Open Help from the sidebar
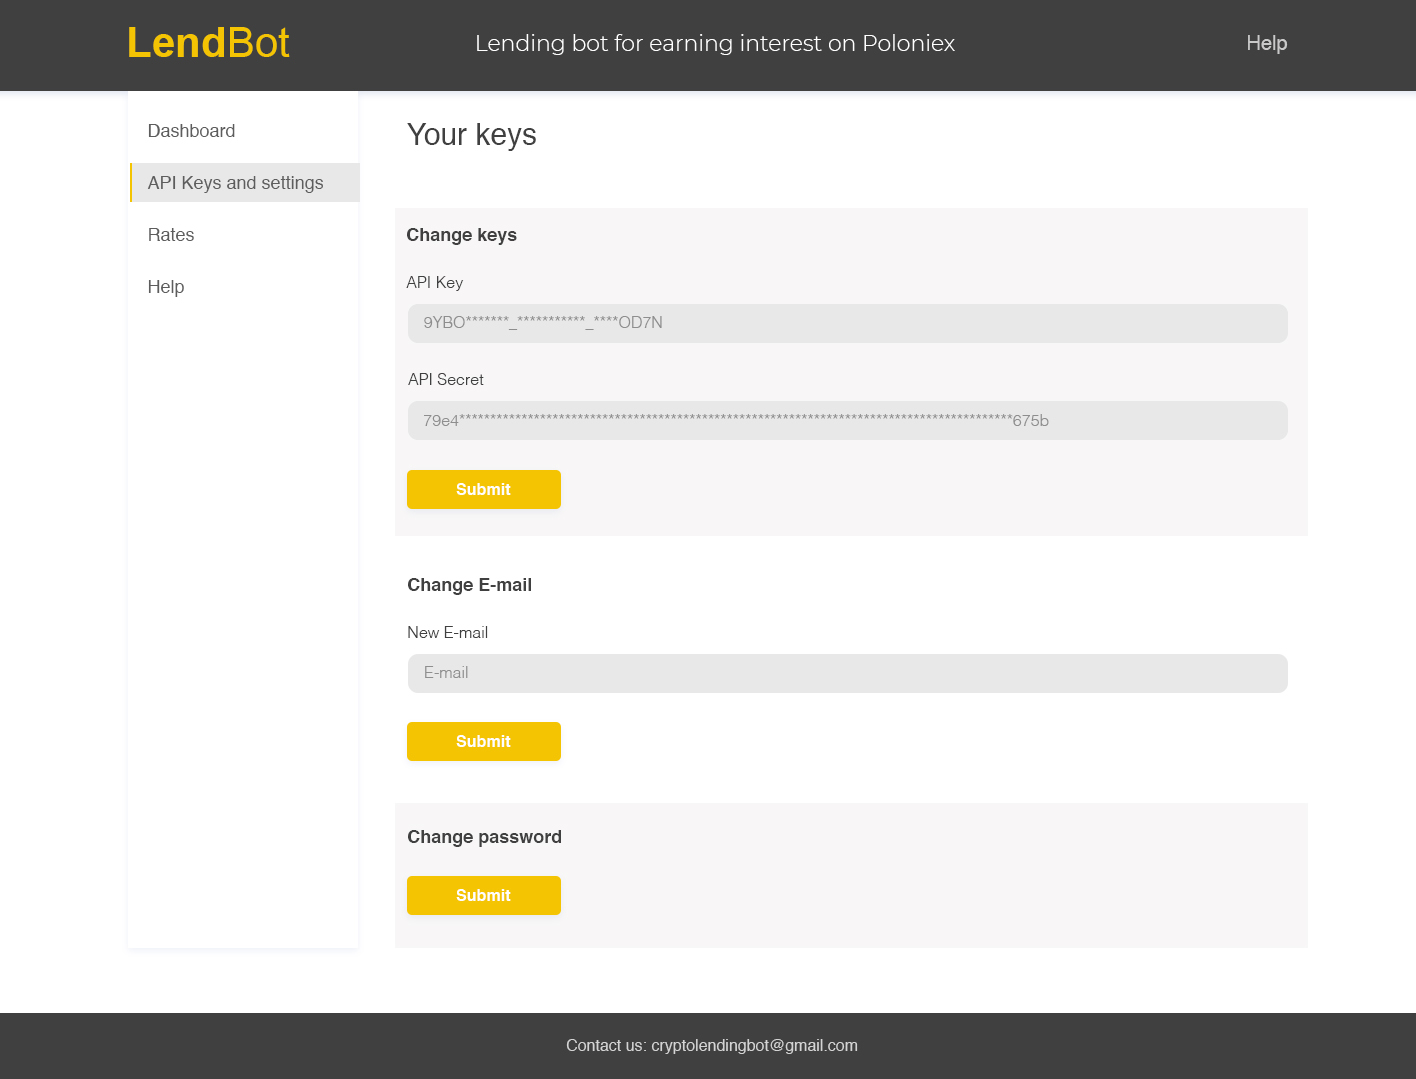 (165, 287)
